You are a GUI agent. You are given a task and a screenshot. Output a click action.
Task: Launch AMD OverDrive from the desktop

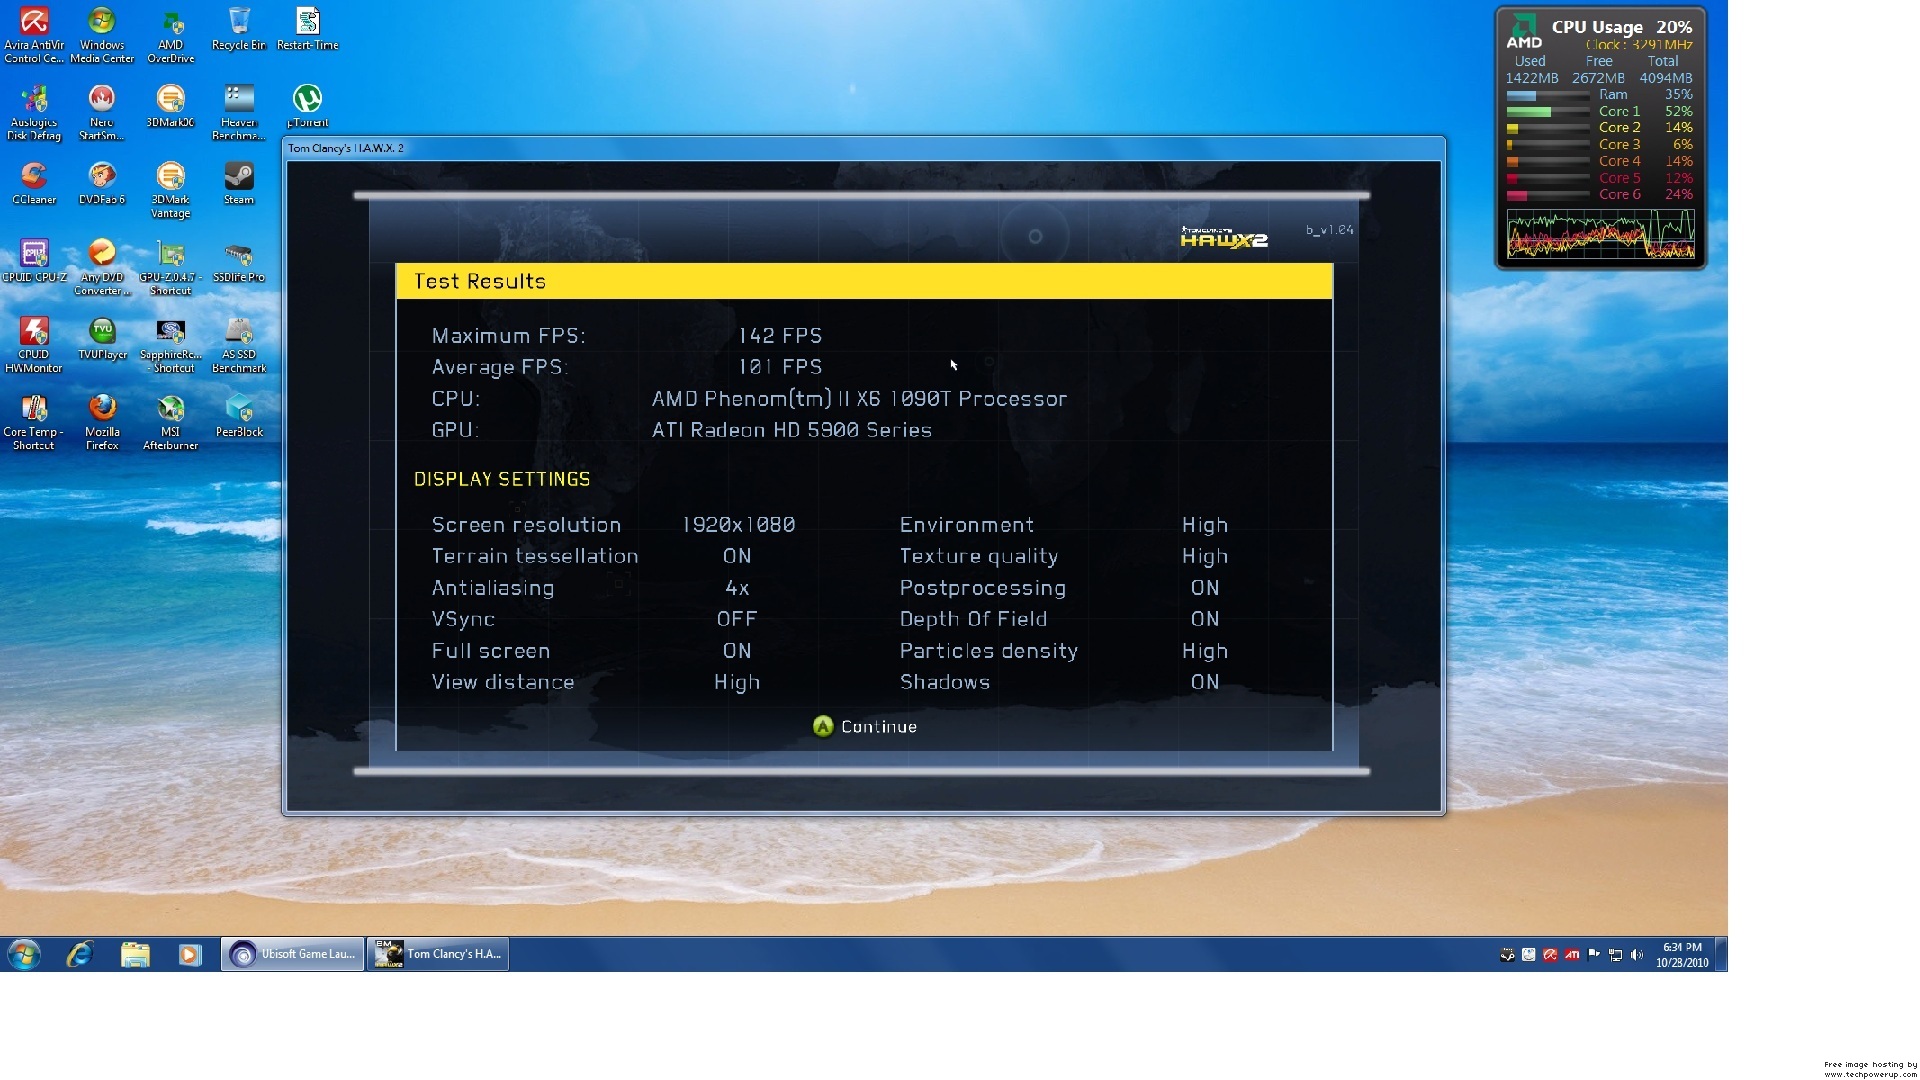(171, 36)
